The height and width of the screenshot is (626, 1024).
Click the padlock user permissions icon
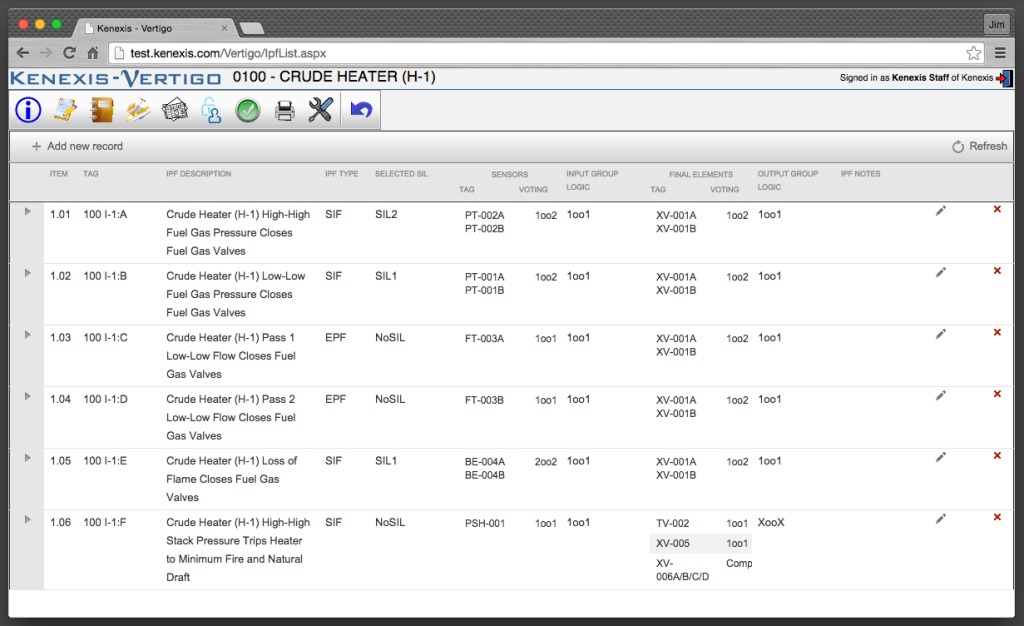pyautogui.click(x=211, y=111)
